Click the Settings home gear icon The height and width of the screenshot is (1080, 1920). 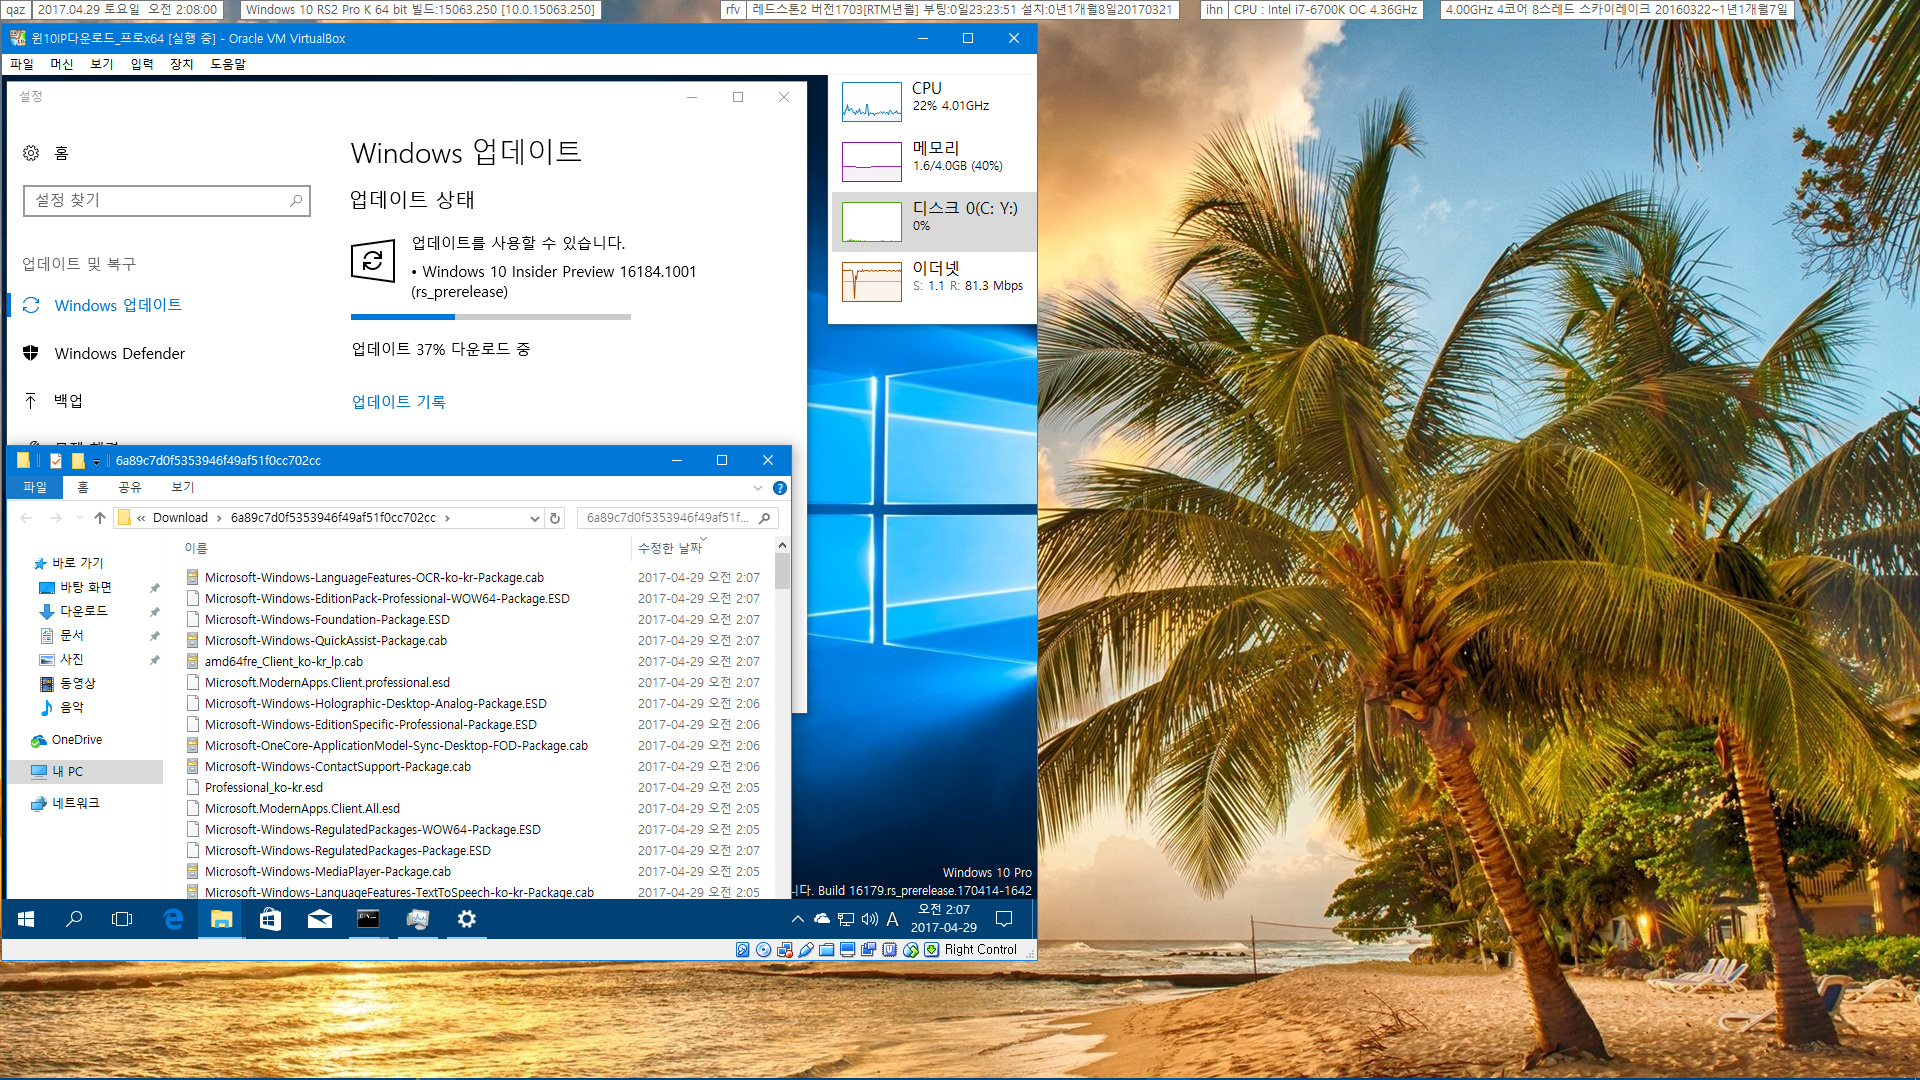point(31,153)
